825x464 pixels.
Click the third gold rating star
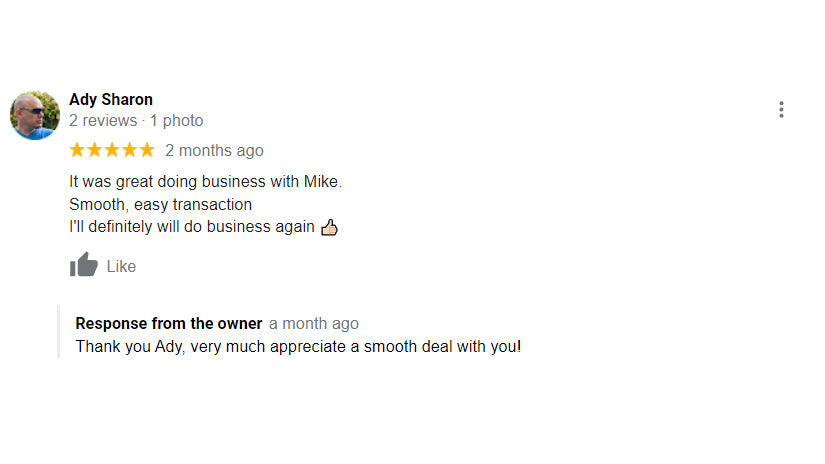(112, 150)
